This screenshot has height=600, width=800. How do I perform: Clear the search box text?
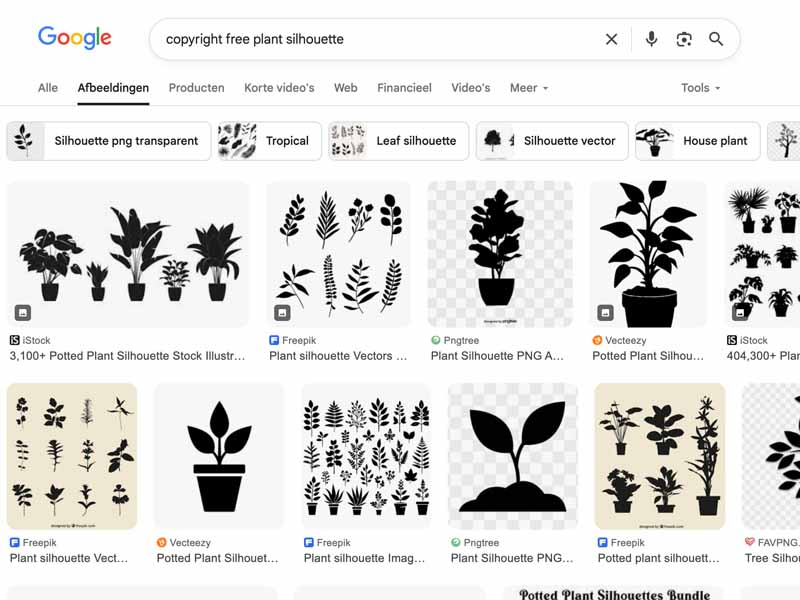pos(611,39)
